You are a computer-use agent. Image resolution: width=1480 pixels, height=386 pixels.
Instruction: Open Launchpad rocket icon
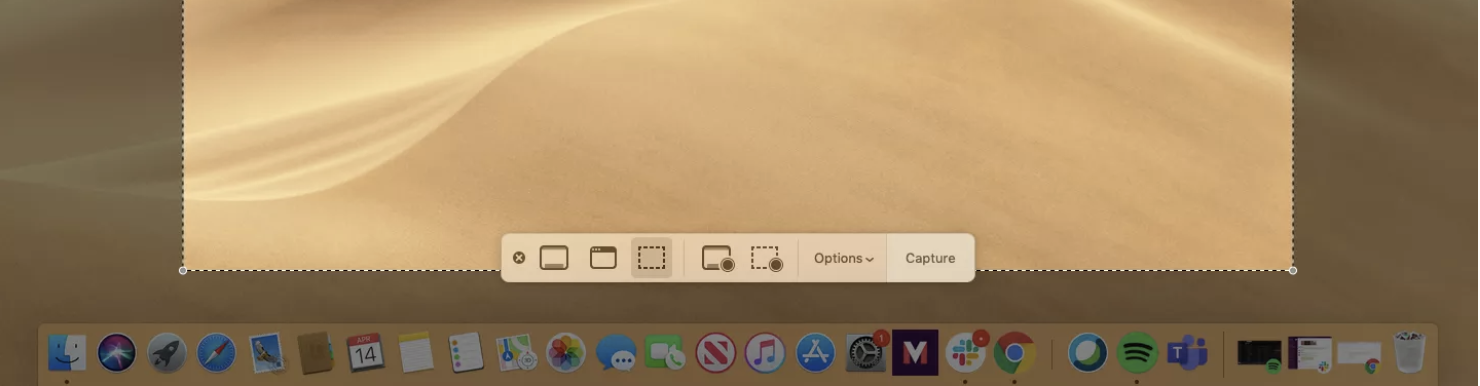coord(167,352)
